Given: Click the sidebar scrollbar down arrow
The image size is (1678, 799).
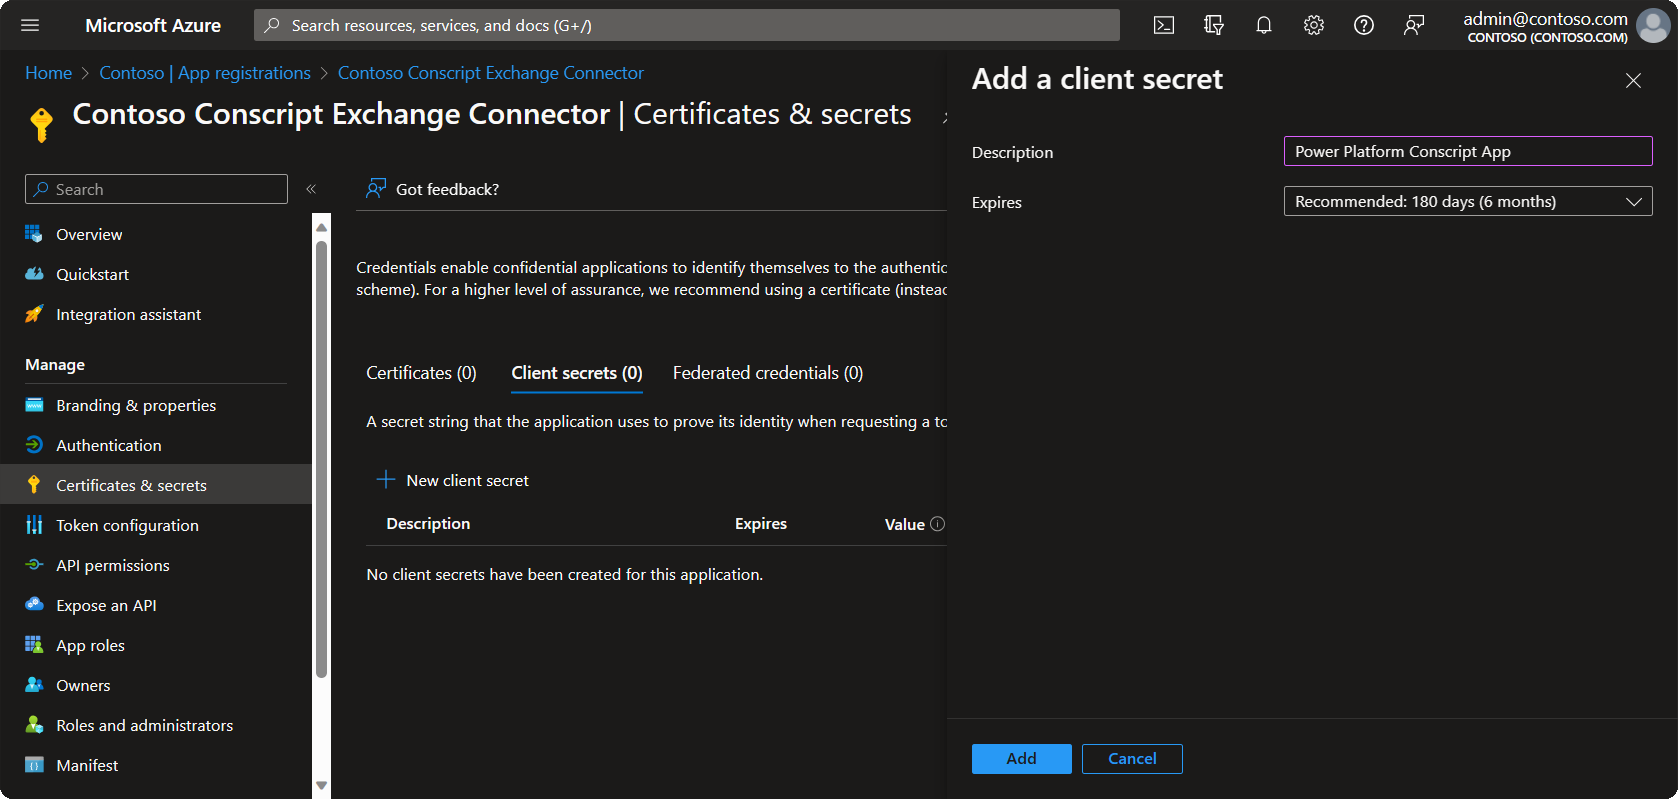Looking at the screenshot, I should [x=321, y=786].
